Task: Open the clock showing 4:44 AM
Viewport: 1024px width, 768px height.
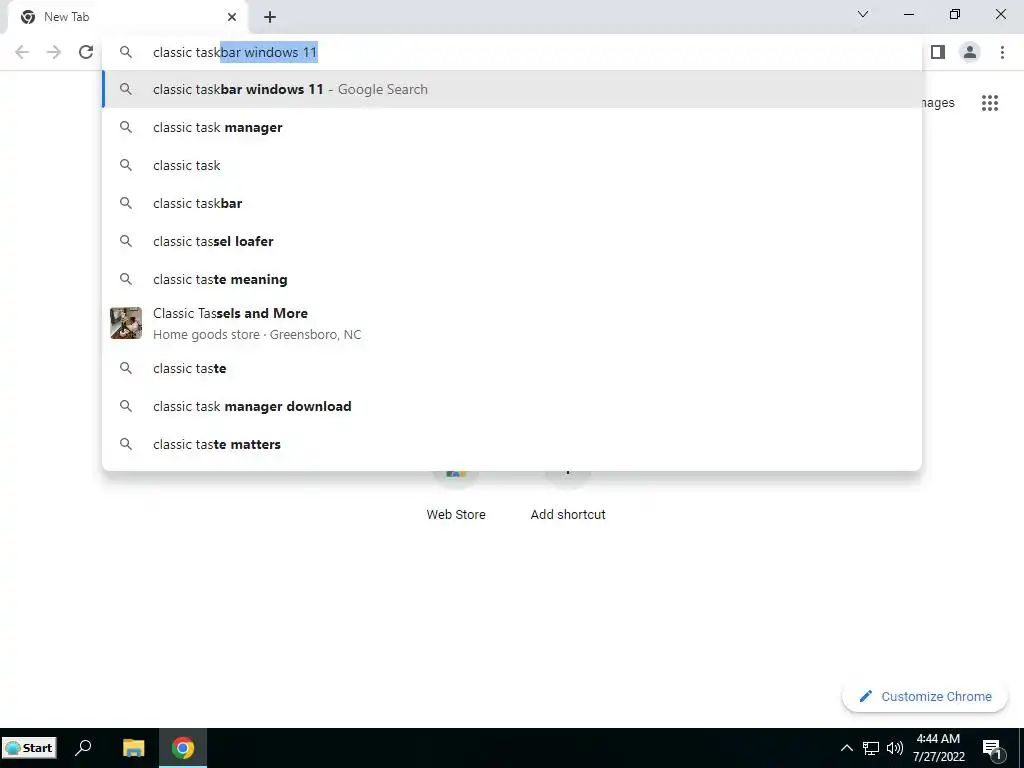Action: (x=938, y=748)
